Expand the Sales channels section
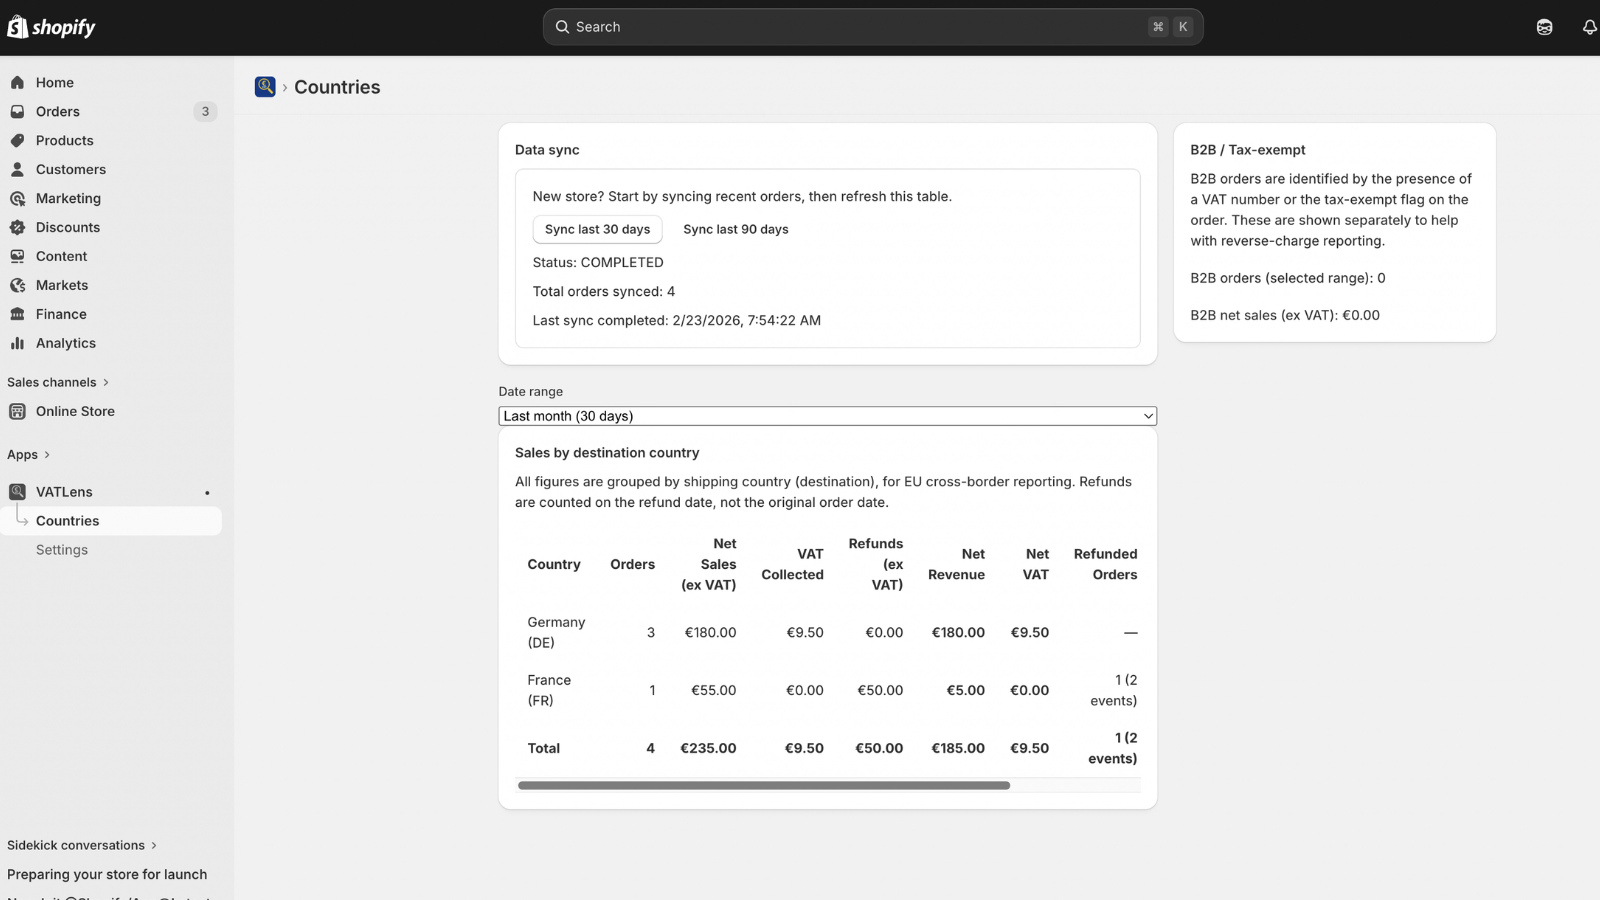Screen dimensions: 1600x900 point(58,382)
